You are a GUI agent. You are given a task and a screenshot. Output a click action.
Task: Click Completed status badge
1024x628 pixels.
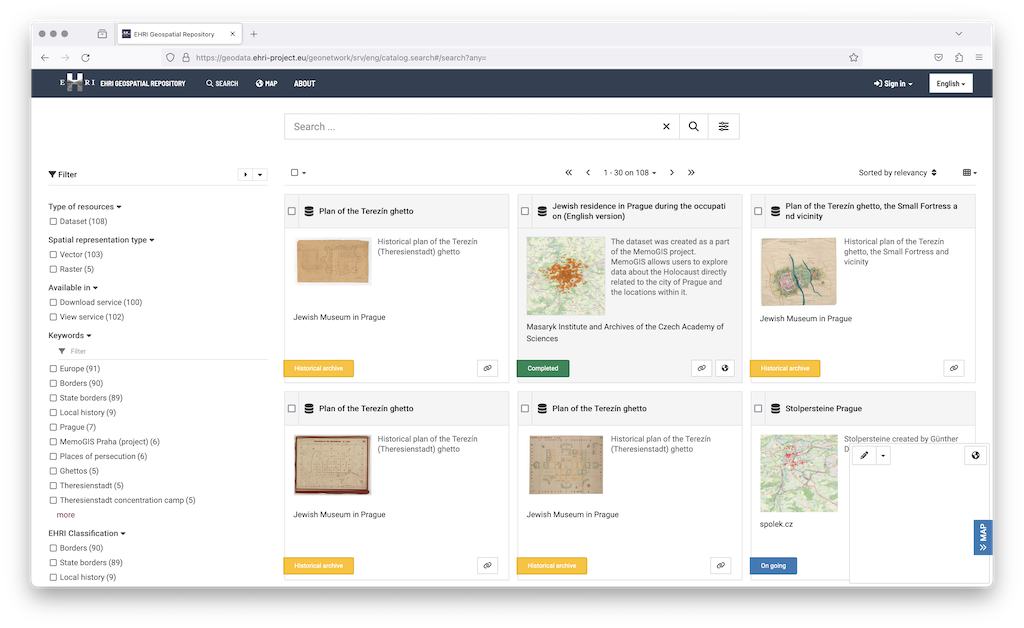pyautogui.click(x=543, y=368)
